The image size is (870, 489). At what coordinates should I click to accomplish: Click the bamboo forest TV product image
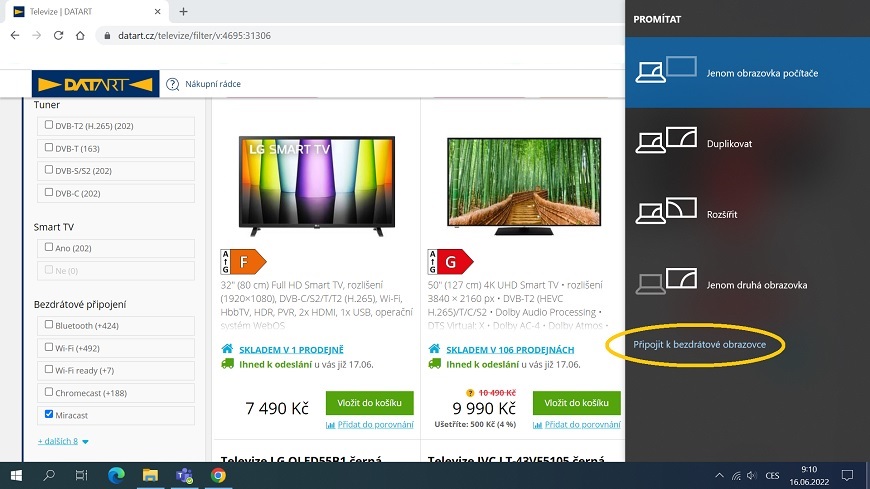524,186
